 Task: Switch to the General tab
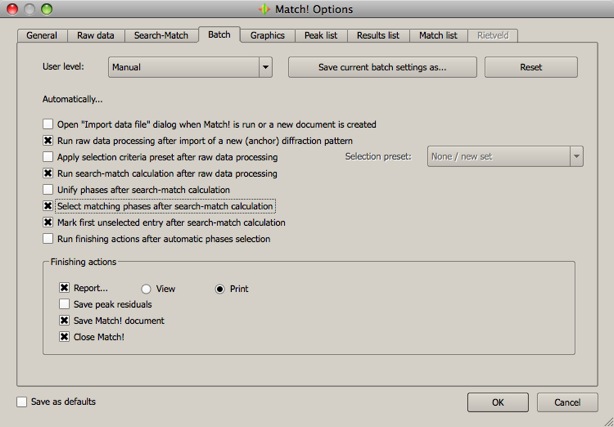click(42, 35)
